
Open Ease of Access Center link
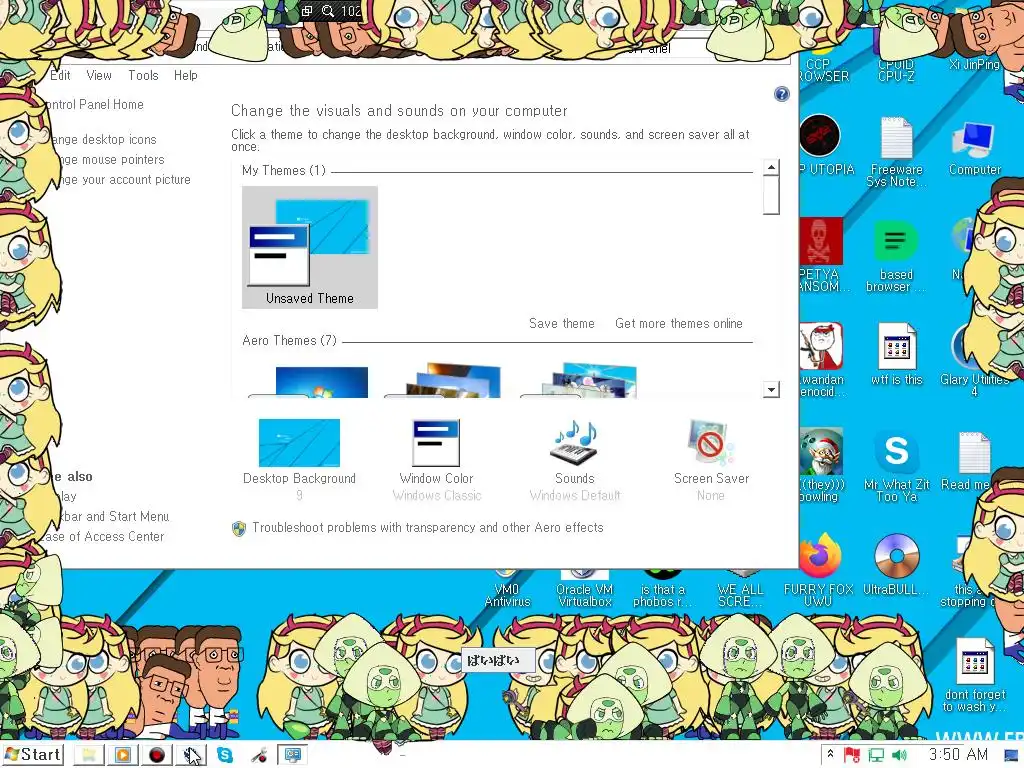[x=104, y=537]
